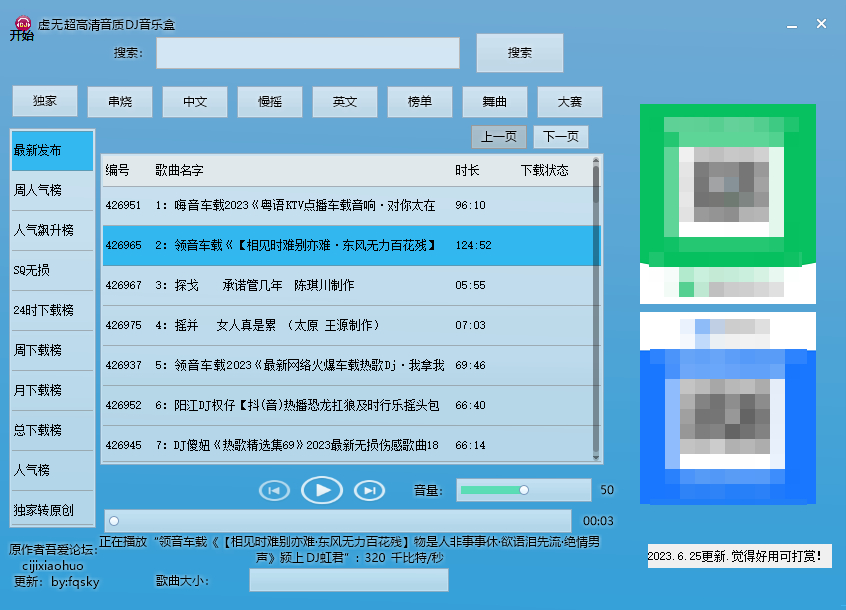Open the 英文 category

345,101
